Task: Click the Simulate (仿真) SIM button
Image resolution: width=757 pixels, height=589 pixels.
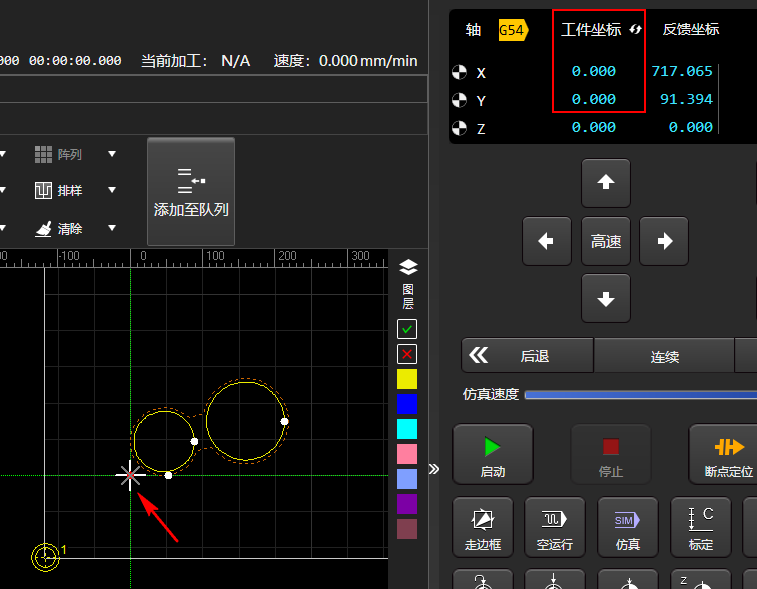Action: click(x=628, y=527)
